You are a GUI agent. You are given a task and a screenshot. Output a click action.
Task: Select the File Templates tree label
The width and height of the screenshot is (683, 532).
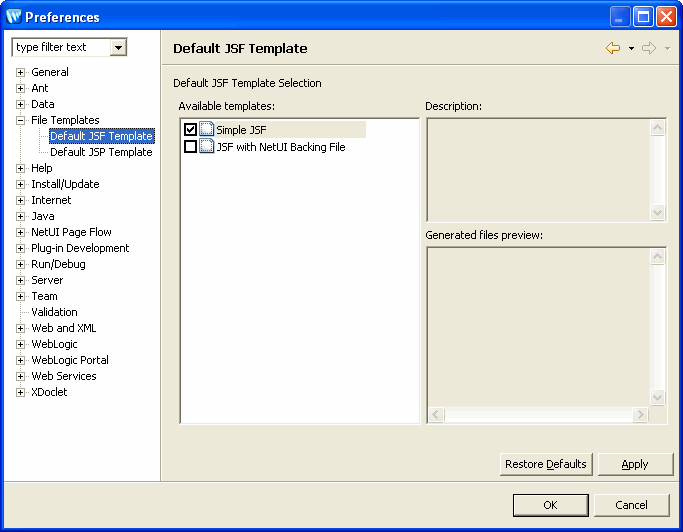coord(65,120)
